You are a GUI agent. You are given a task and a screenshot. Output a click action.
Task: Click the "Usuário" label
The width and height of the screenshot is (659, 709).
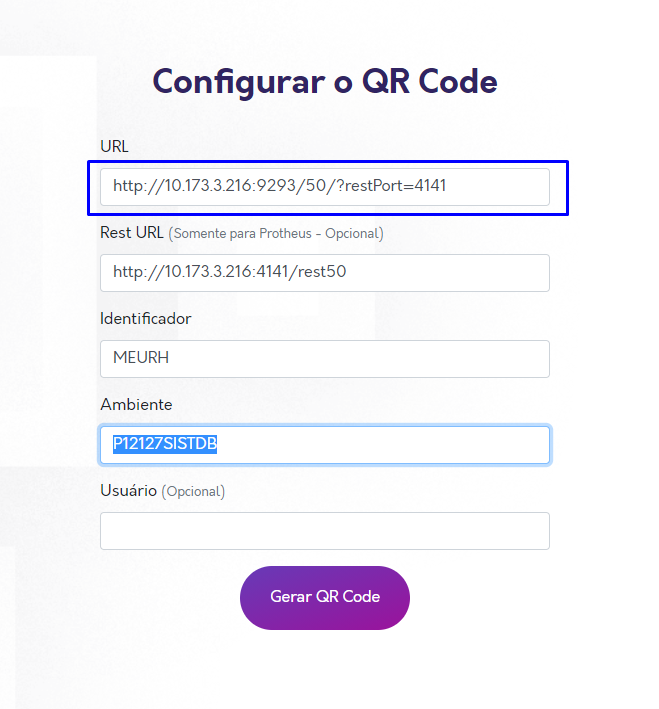(128, 491)
